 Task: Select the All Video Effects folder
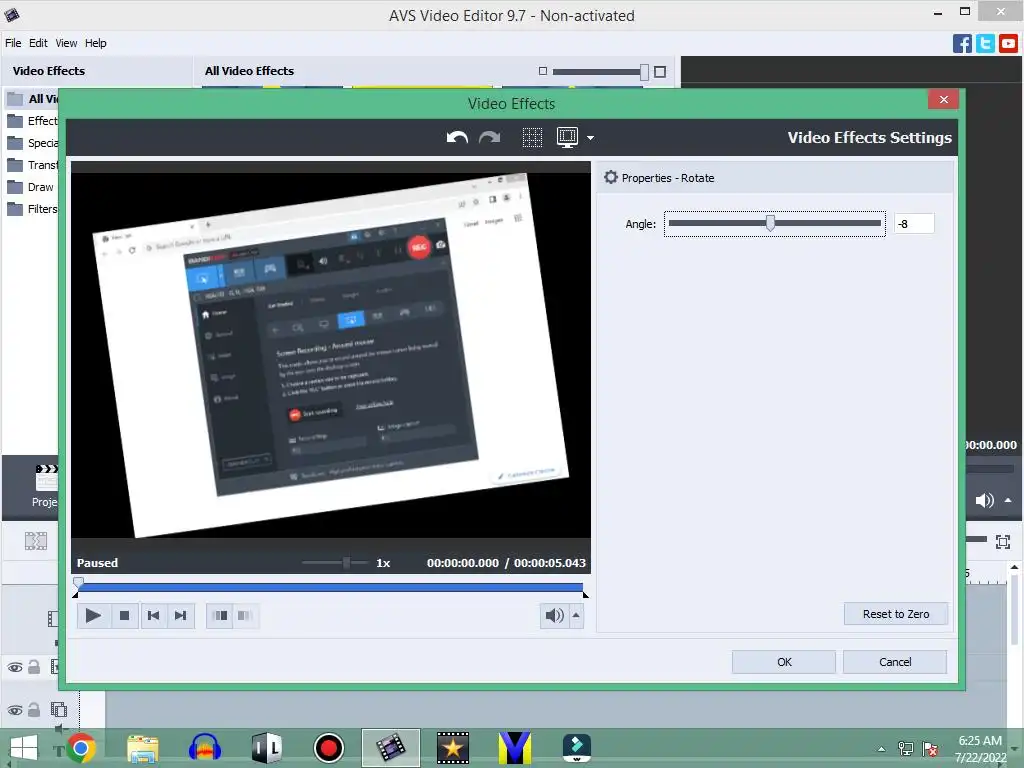(33, 99)
